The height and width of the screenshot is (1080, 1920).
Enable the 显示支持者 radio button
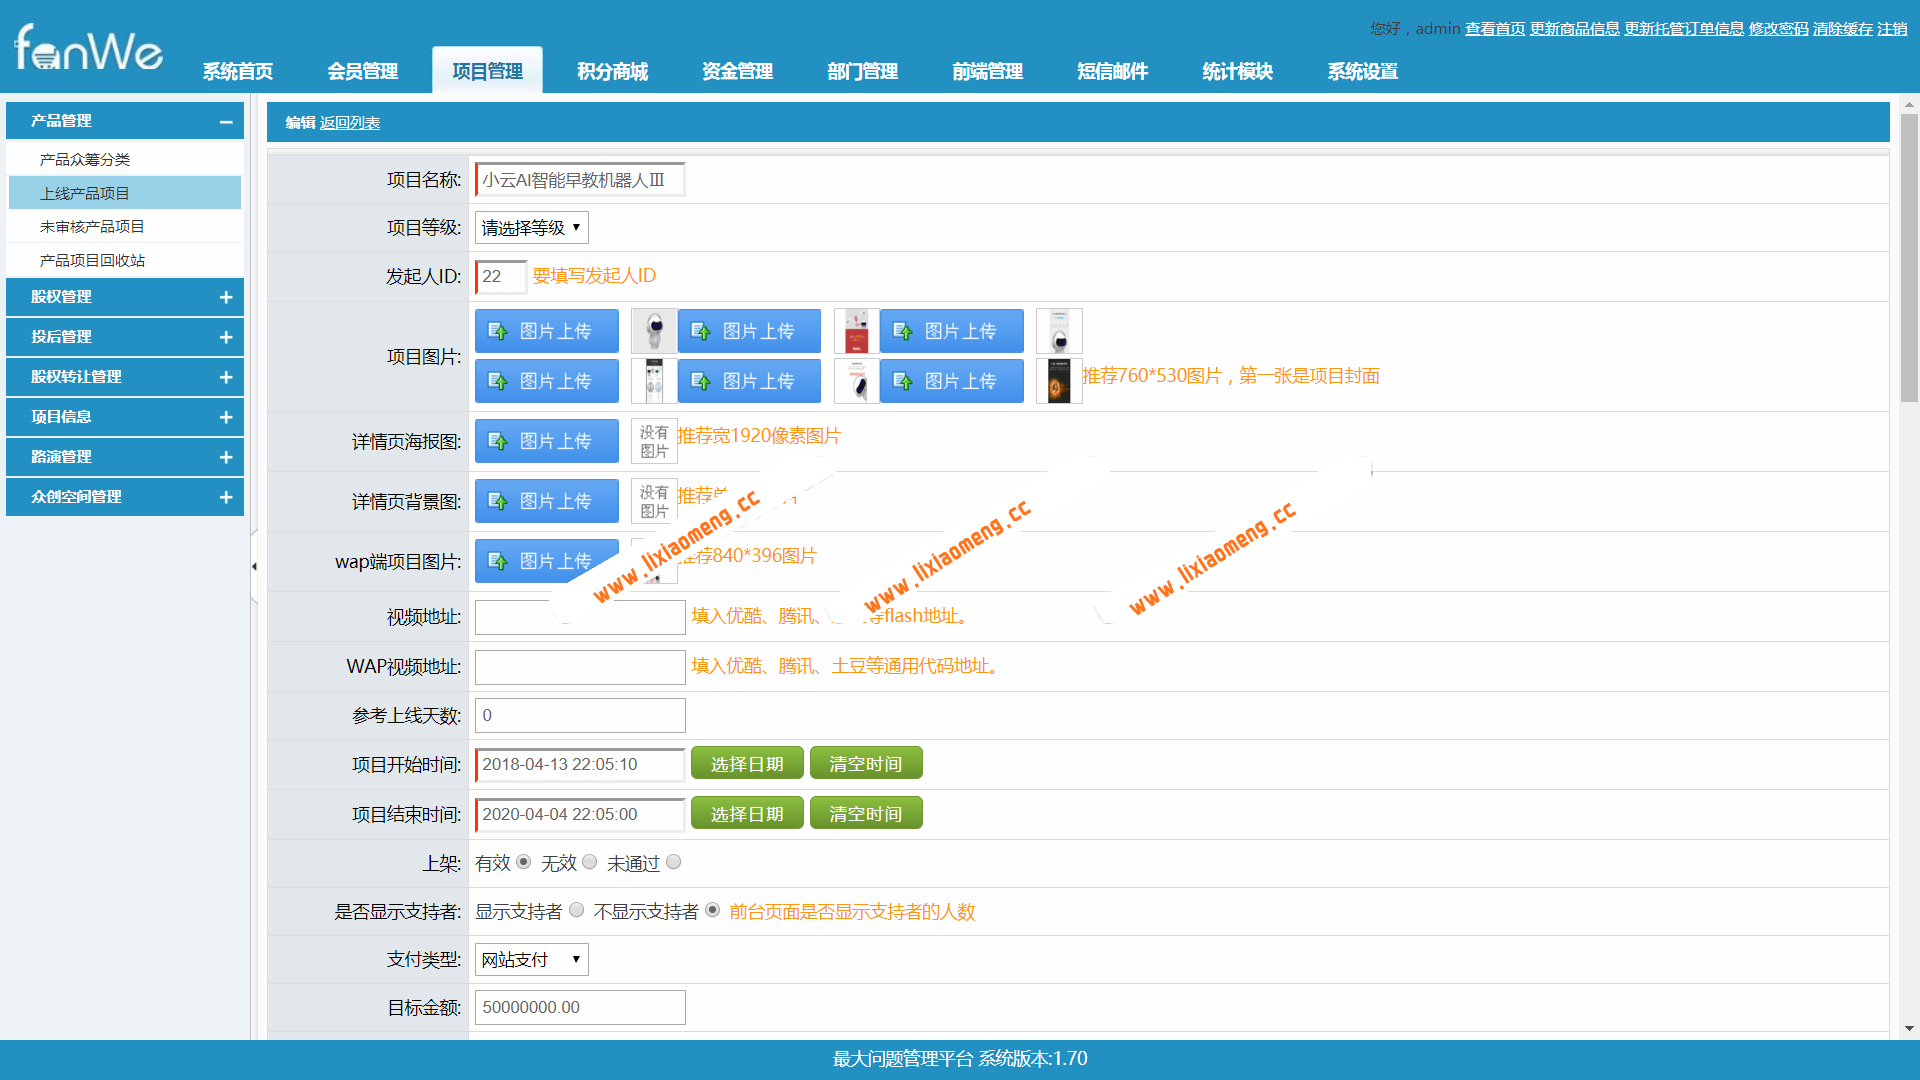tap(577, 910)
